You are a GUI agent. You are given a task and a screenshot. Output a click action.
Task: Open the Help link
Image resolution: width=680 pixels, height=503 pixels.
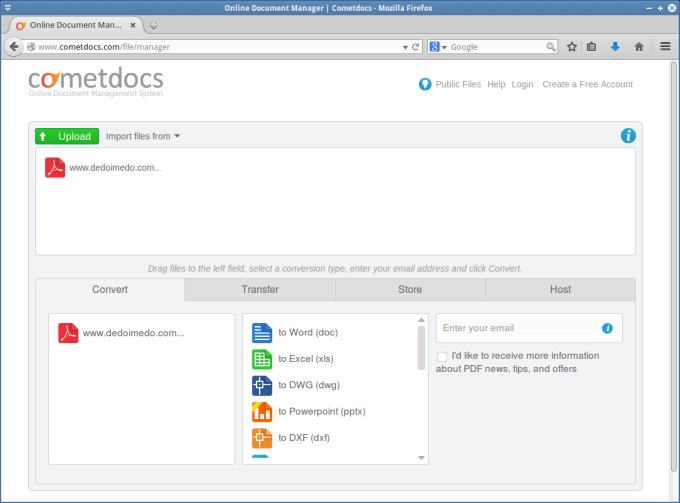pos(496,84)
